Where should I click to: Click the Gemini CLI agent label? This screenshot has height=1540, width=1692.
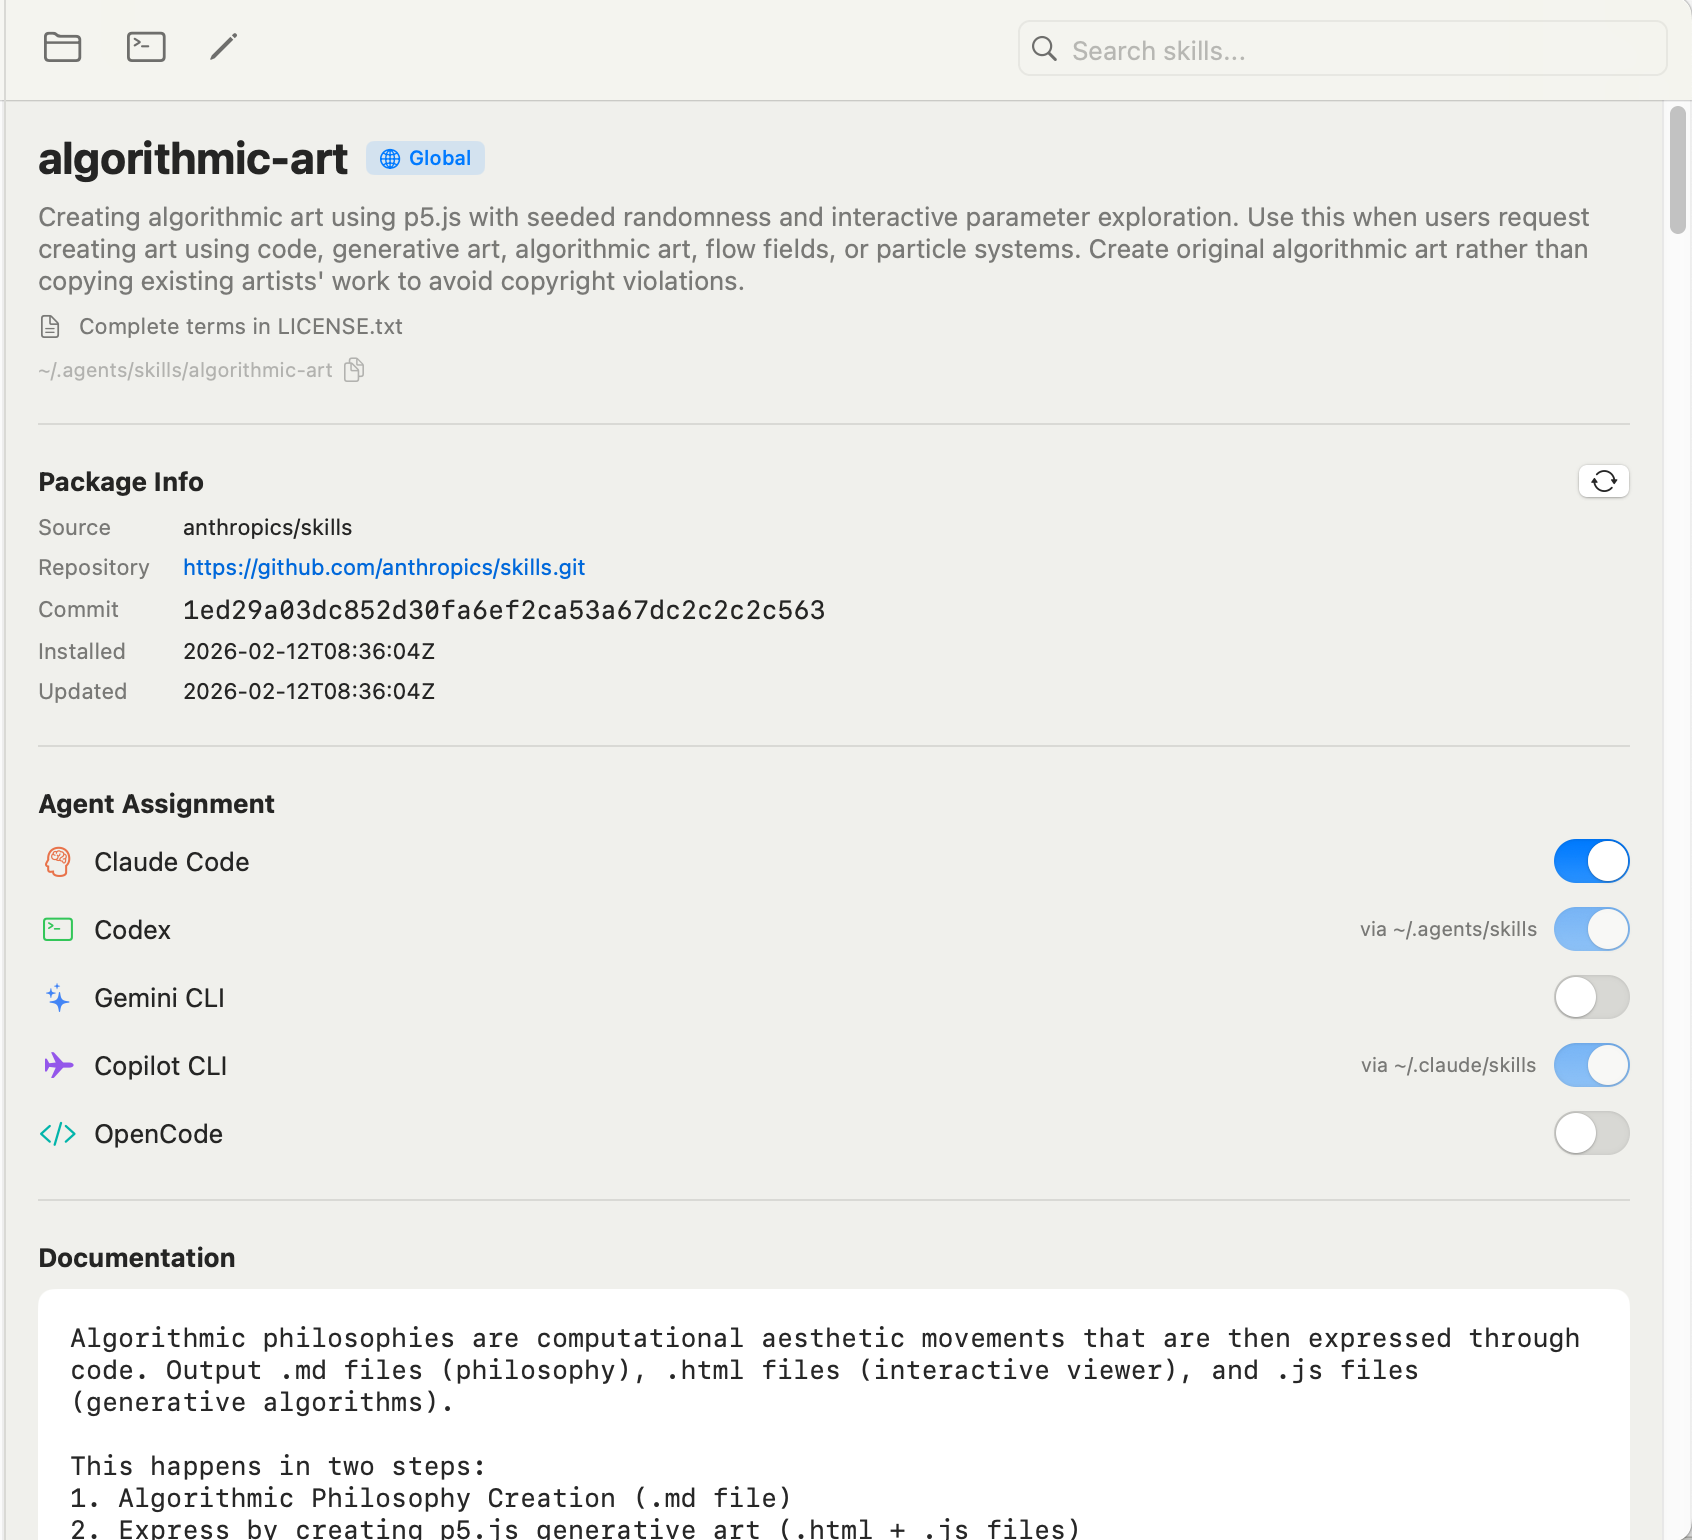pos(160,998)
